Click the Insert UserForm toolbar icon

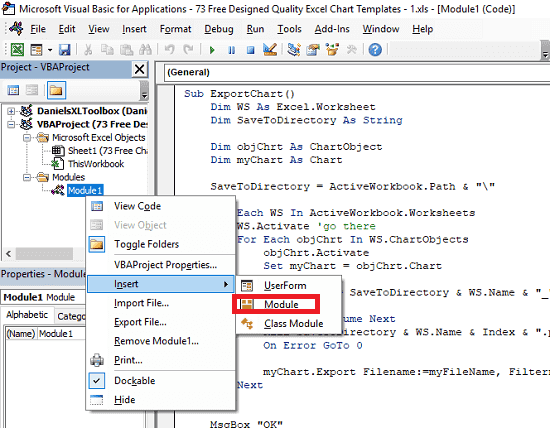[36, 50]
